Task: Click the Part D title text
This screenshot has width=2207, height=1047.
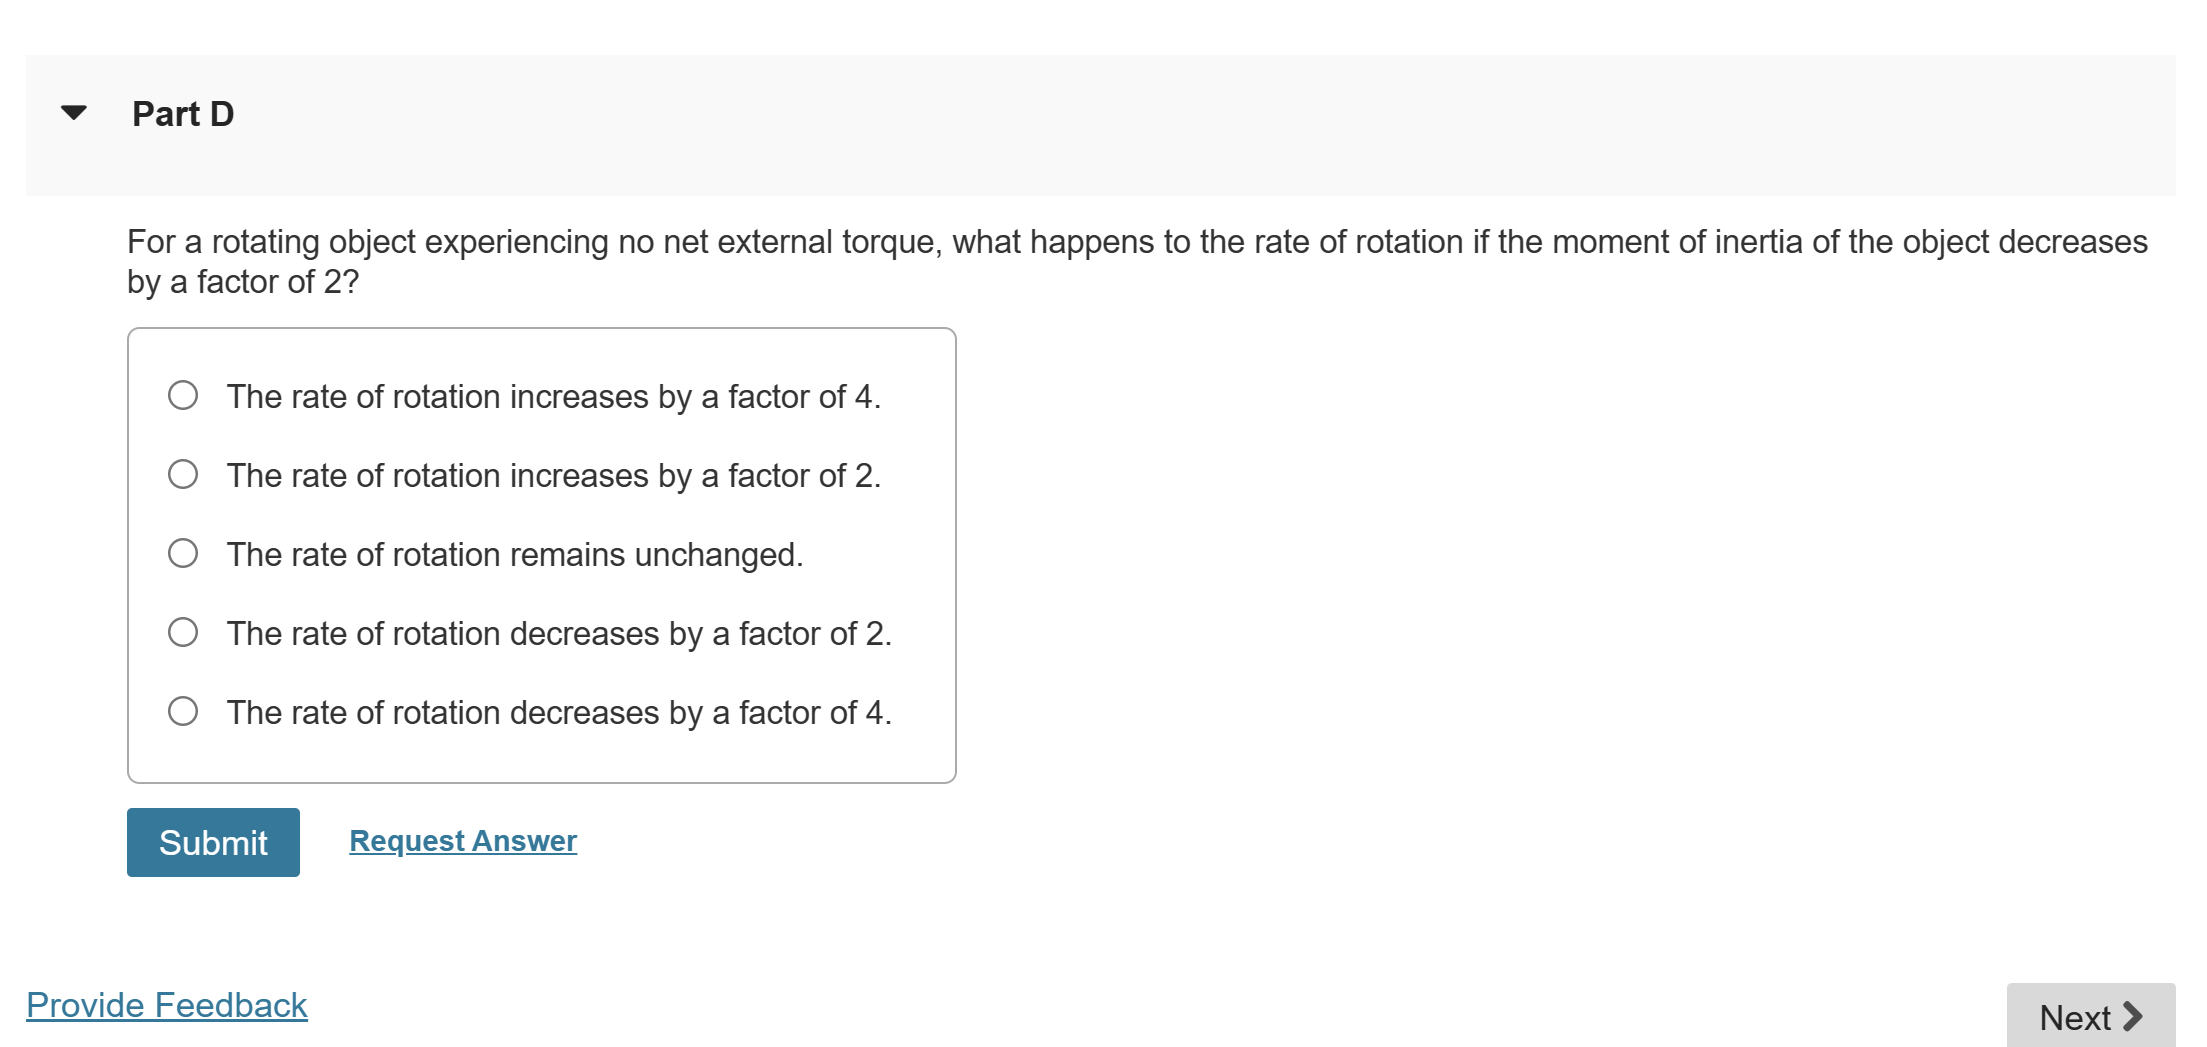Action: (183, 113)
